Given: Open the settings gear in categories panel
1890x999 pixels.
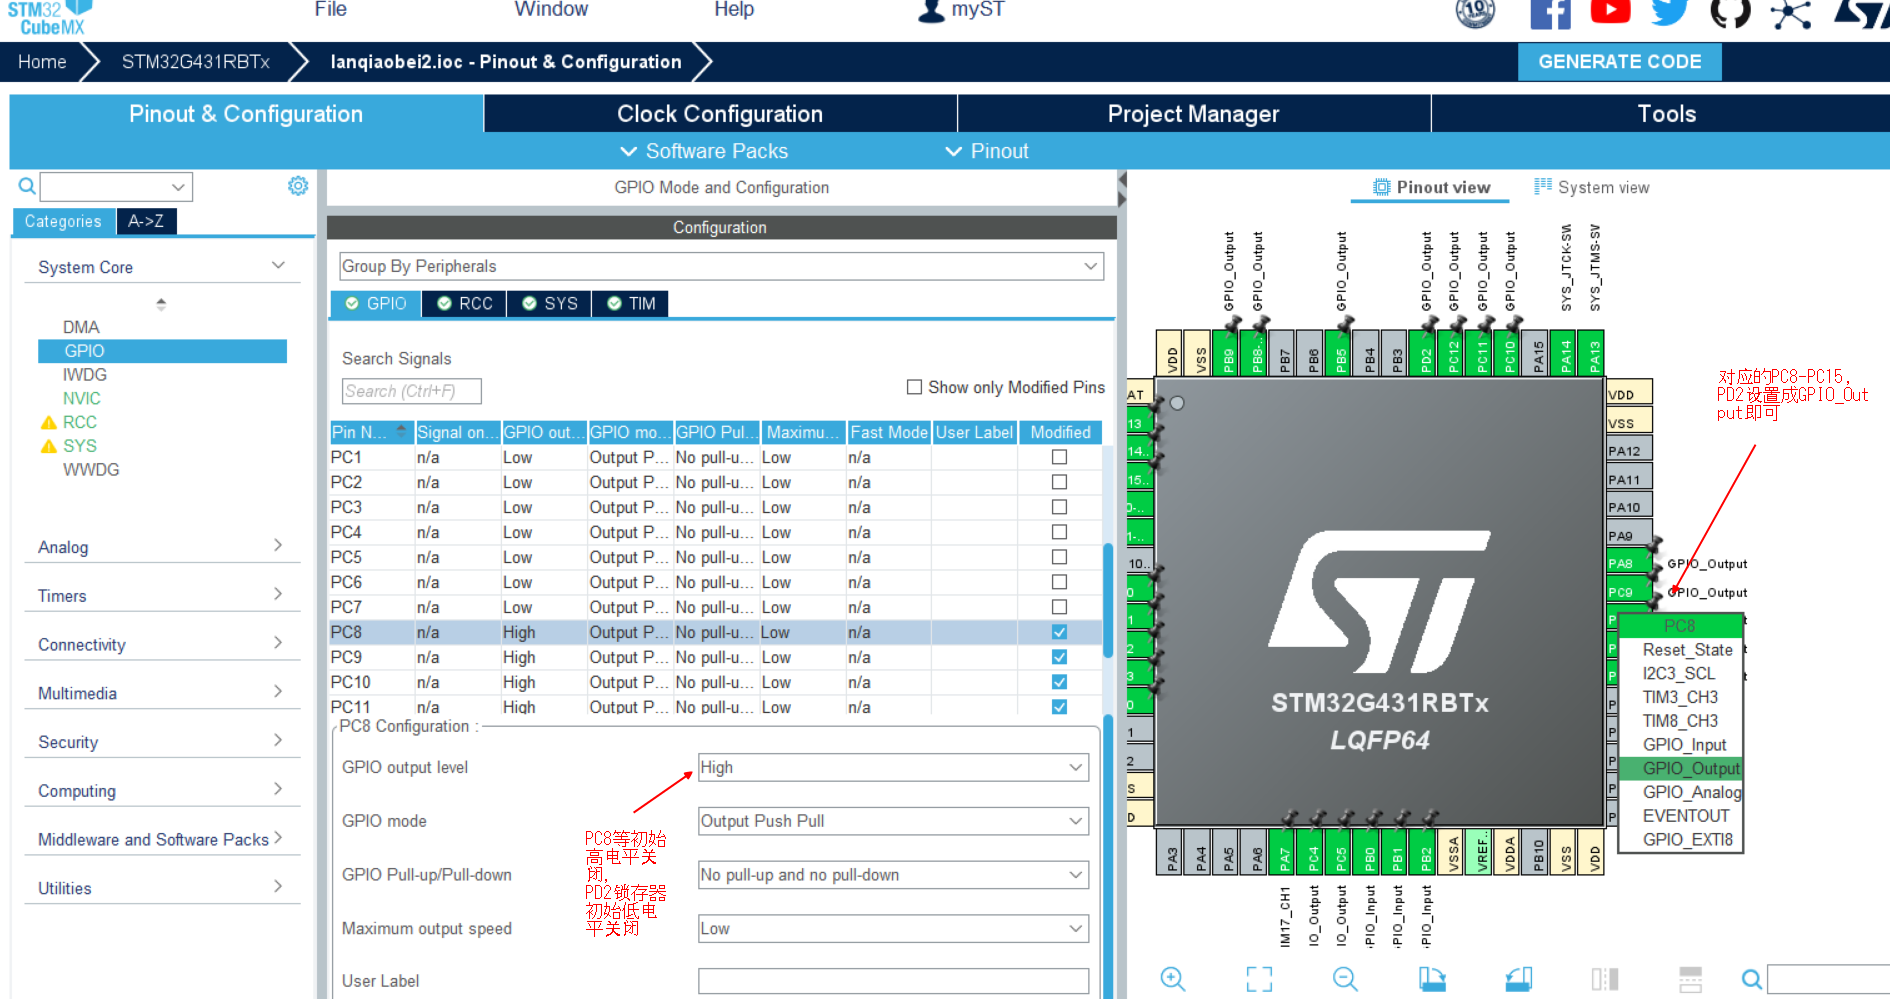Looking at the screenshot, I should (298, 186).
